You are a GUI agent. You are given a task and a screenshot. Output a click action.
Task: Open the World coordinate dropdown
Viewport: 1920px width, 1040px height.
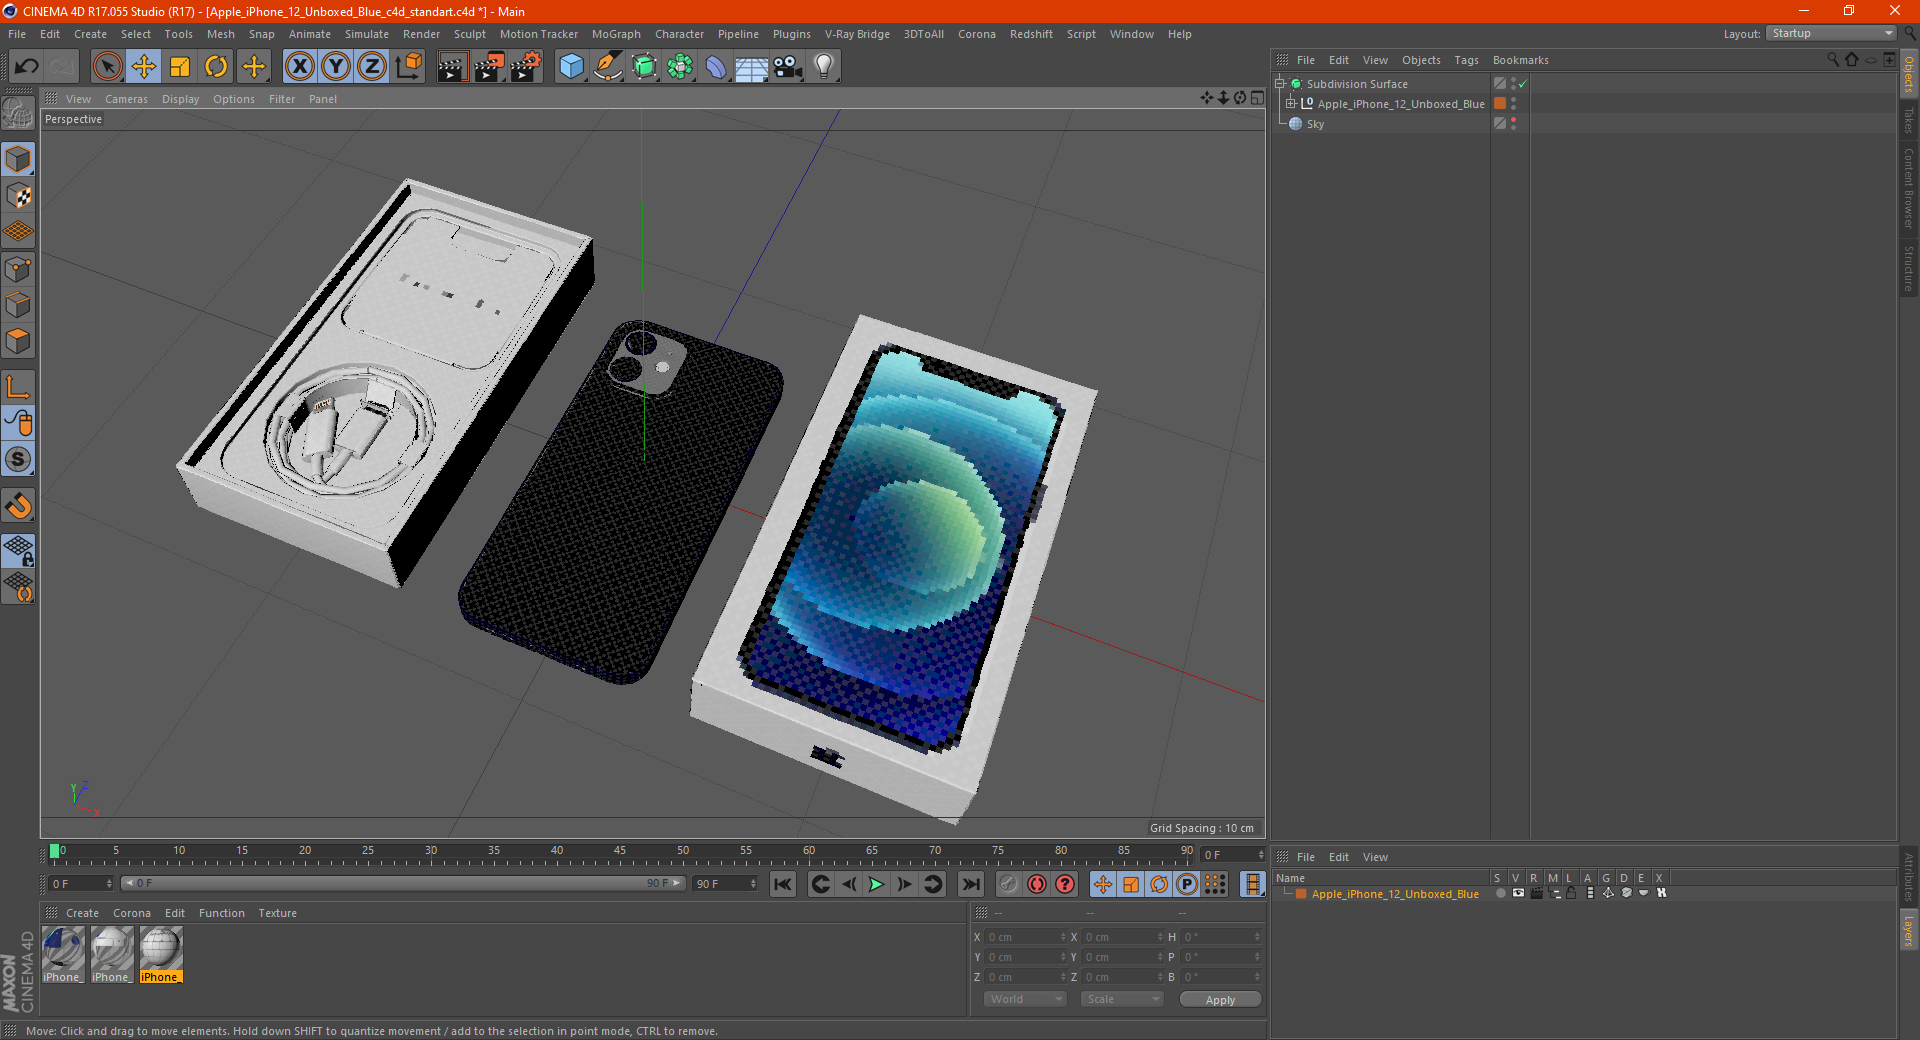(x=1025, y=999)
